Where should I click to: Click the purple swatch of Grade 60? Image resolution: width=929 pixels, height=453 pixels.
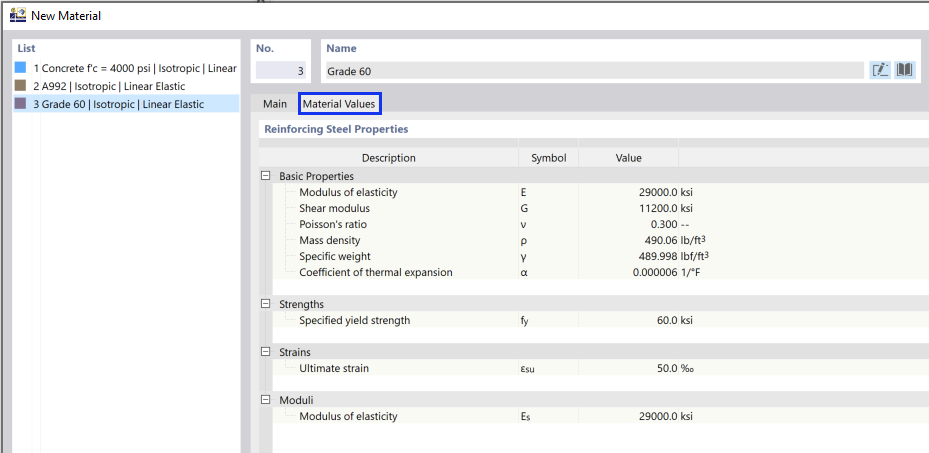coord(21,104)
